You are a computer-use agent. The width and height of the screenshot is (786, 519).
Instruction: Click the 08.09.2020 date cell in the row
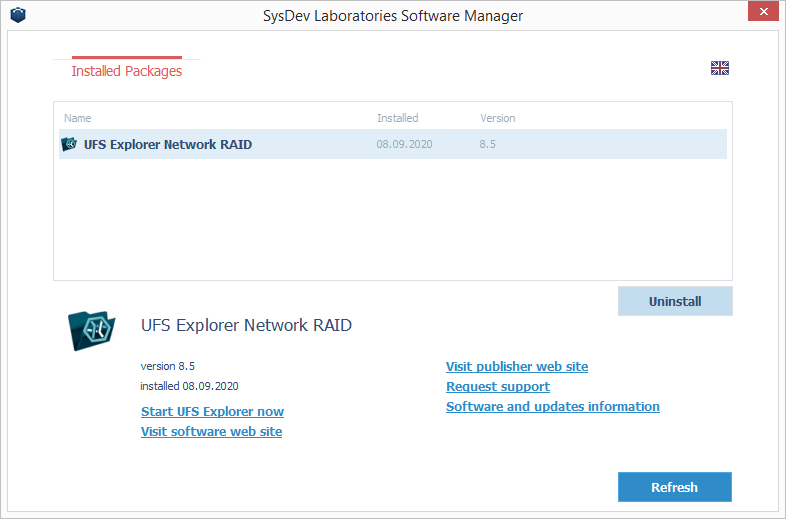tap(404, 144)
